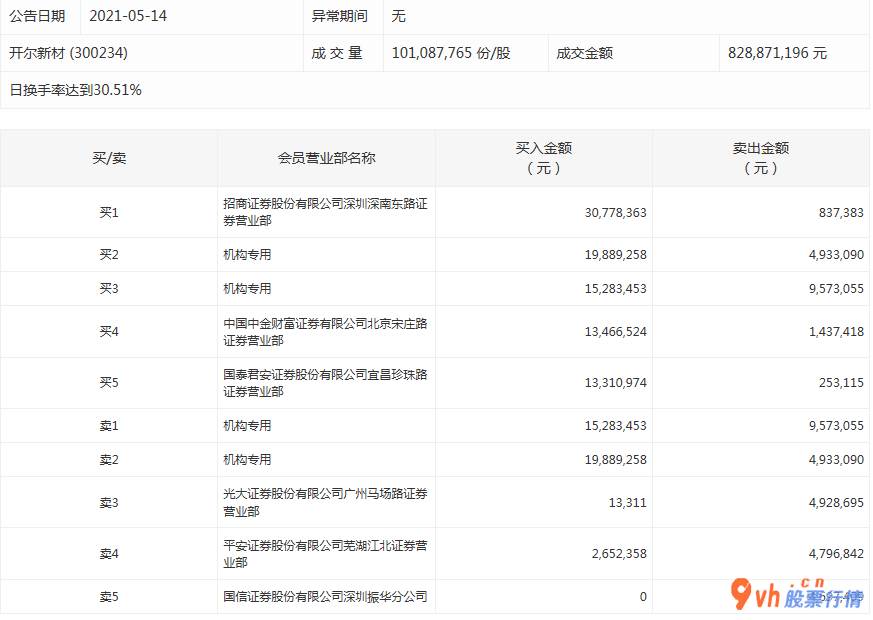873x620 pixels.
Task: Click 国泰君安证券宜昌珍珠路证券营业部 name
Action: click(326, 383)
